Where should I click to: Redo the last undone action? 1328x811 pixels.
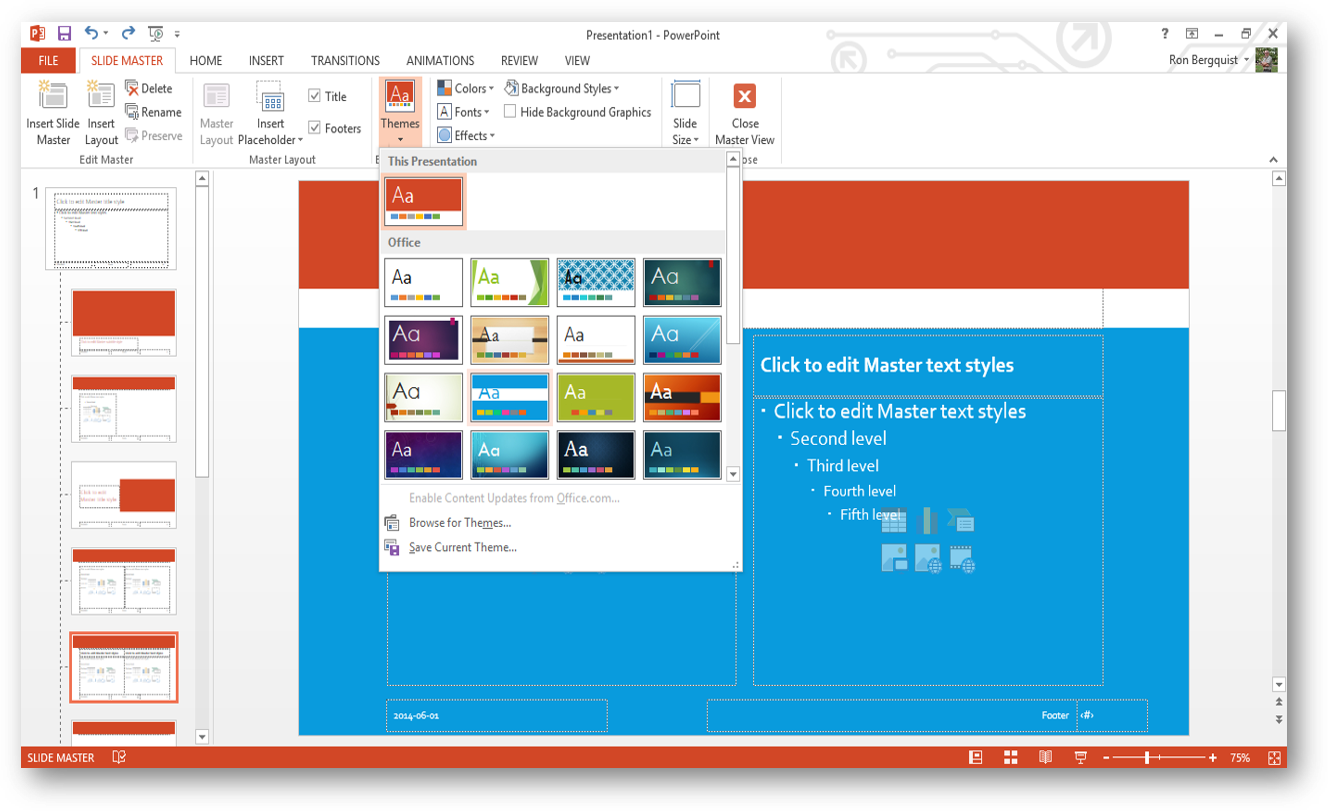pos(128,34)
